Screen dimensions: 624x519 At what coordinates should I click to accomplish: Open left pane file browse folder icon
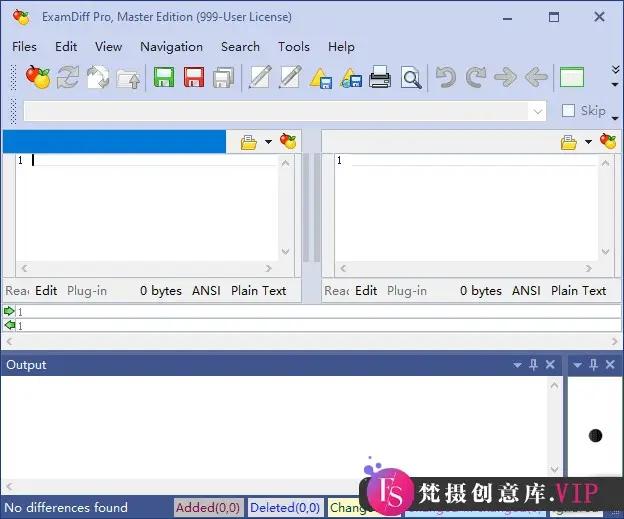point(249,142)
